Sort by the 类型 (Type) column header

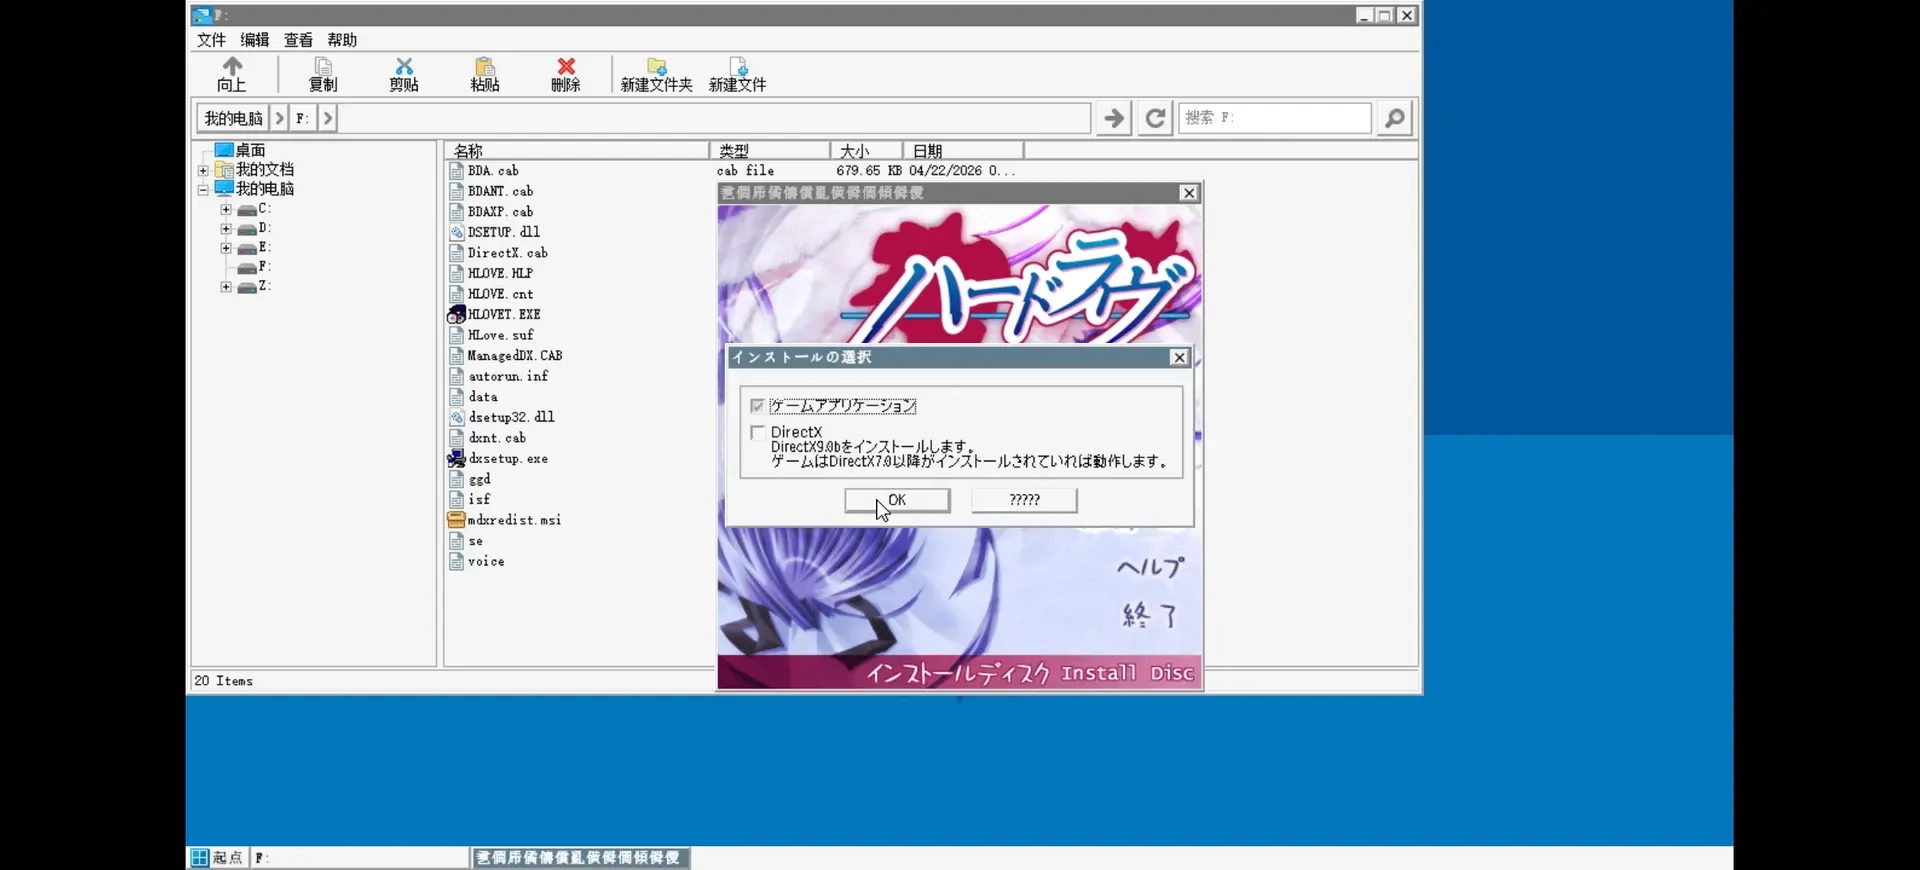click(x=769, y=151)
